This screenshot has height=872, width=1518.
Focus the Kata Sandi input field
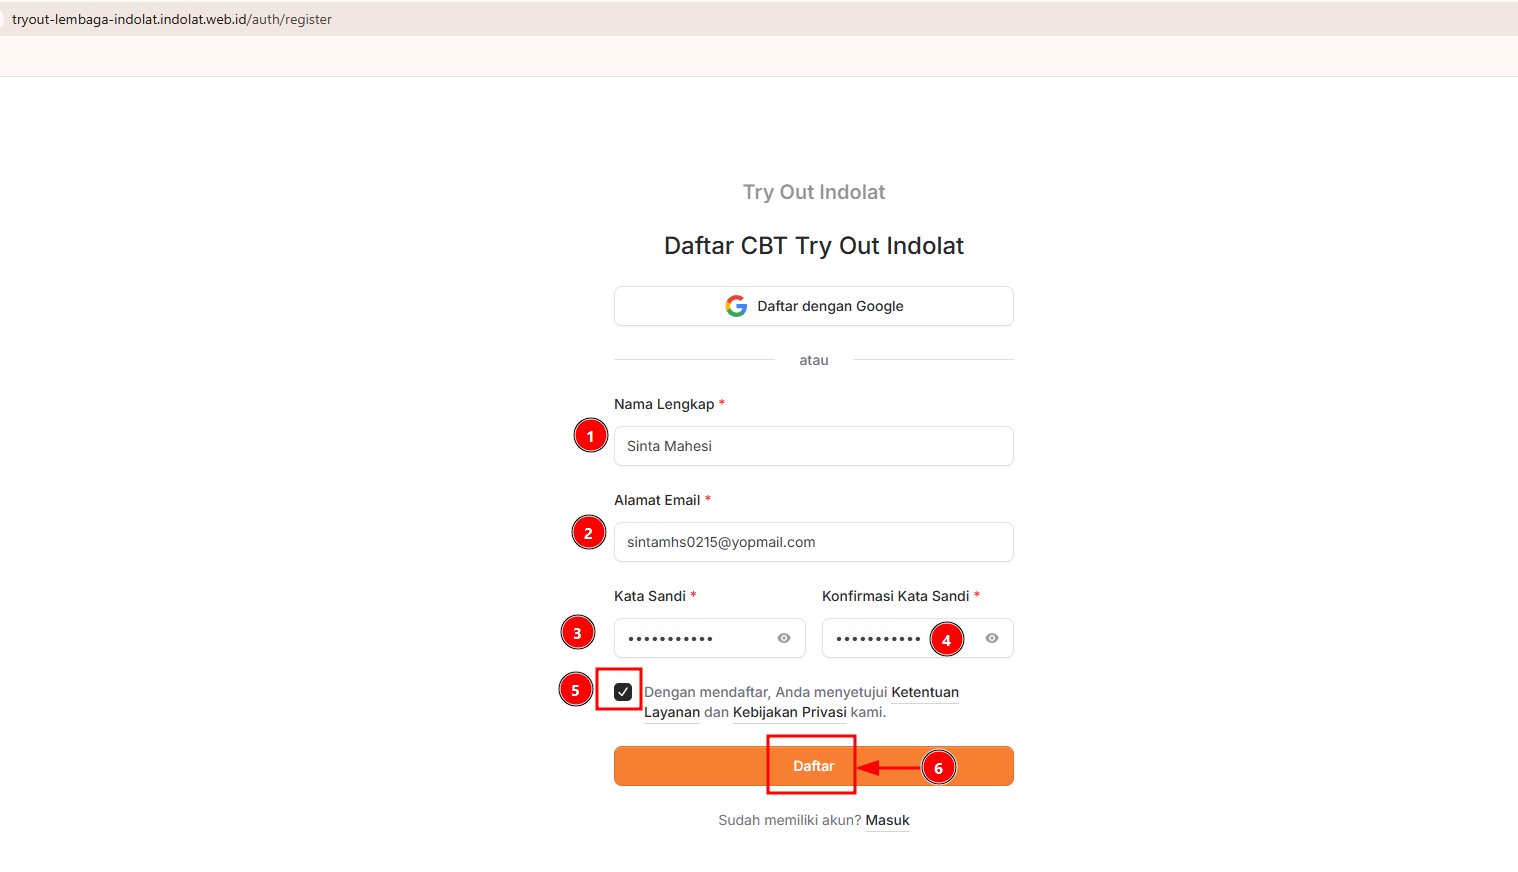click(x=710, y=638)
